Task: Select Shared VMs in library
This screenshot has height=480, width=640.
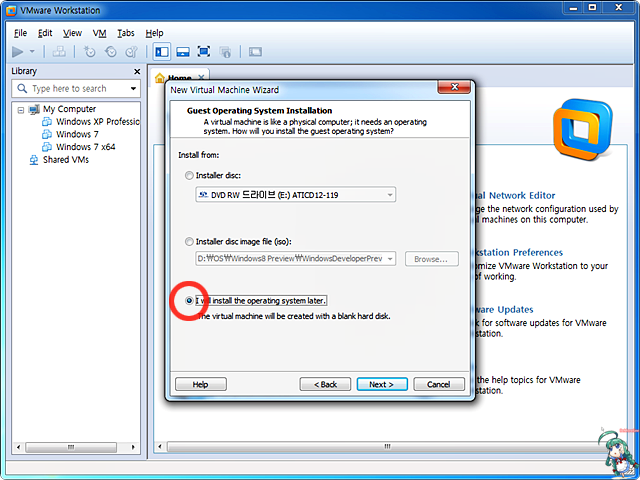Action: 66,160
